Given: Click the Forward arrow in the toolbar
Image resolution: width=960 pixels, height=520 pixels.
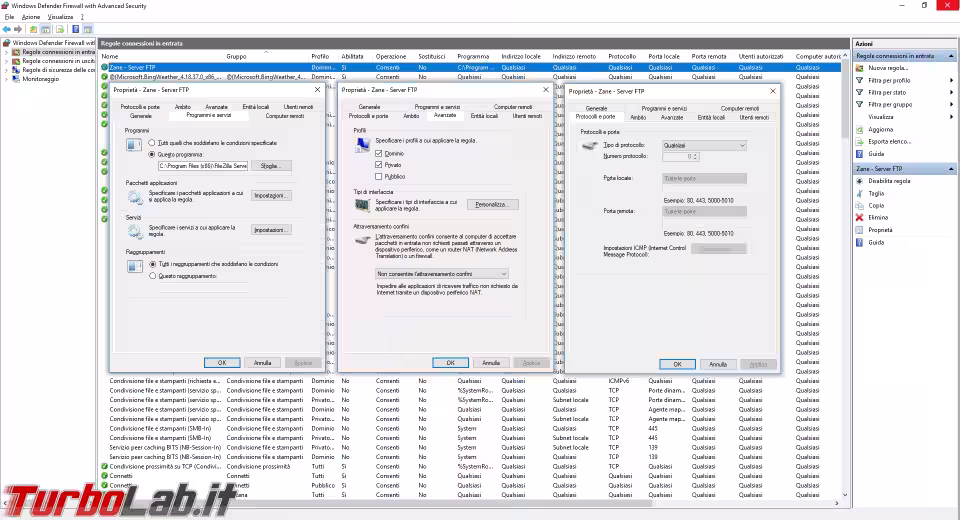Looking at the screenshot, I should point(18,29).
